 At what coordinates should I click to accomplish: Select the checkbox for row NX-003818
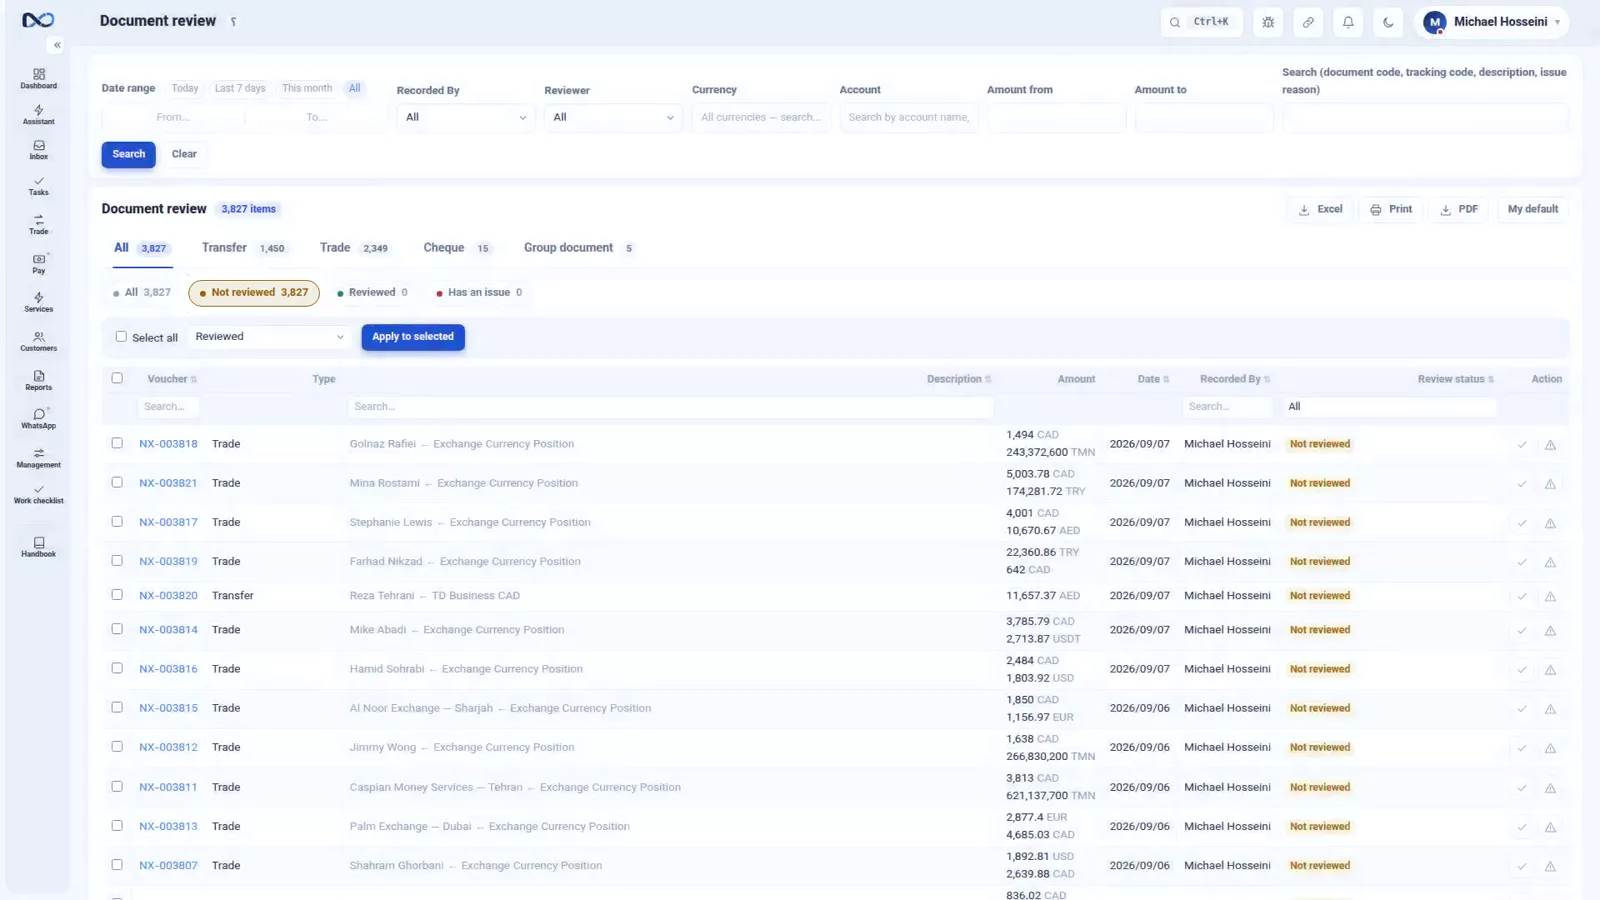point(117,443)
